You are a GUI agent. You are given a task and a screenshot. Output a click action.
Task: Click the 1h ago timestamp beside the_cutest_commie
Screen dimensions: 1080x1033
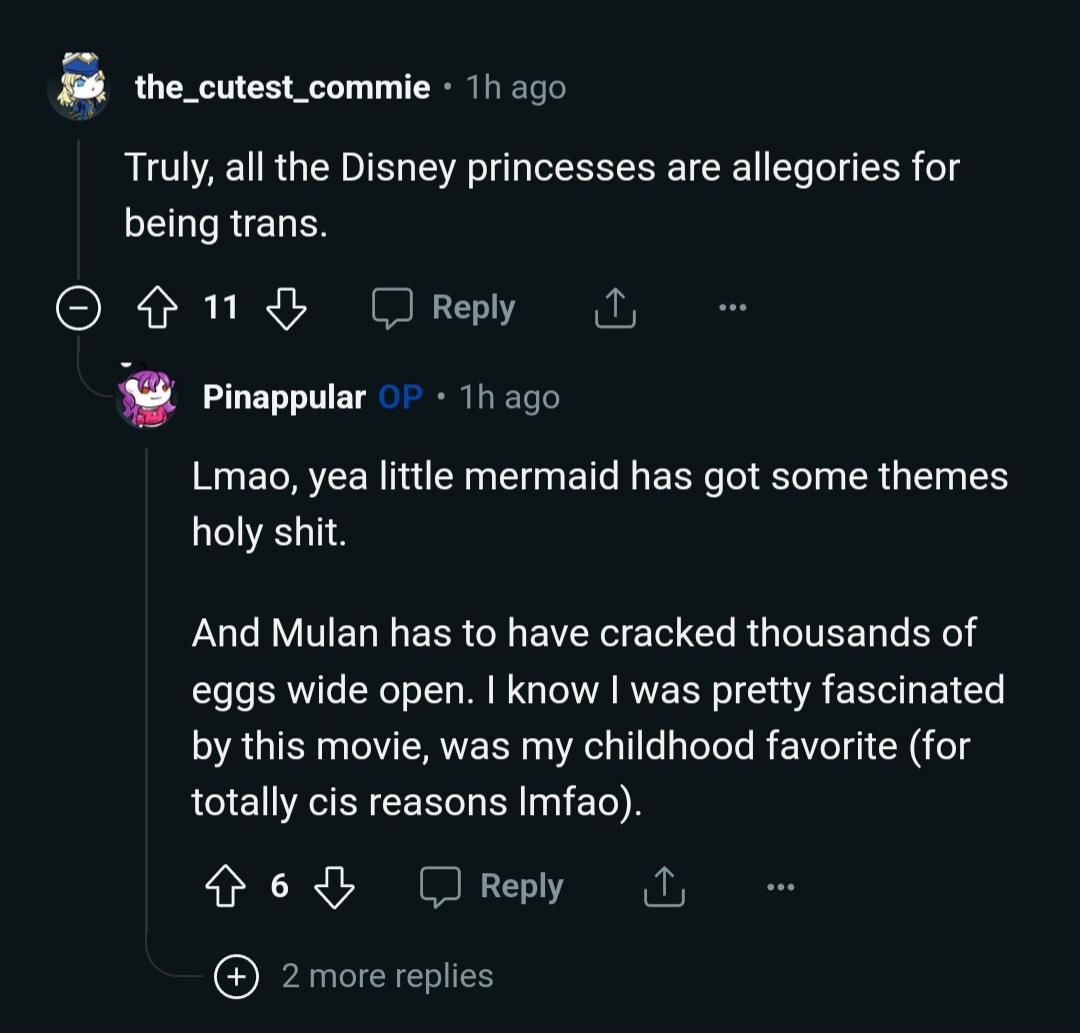(x=516, y=88)
